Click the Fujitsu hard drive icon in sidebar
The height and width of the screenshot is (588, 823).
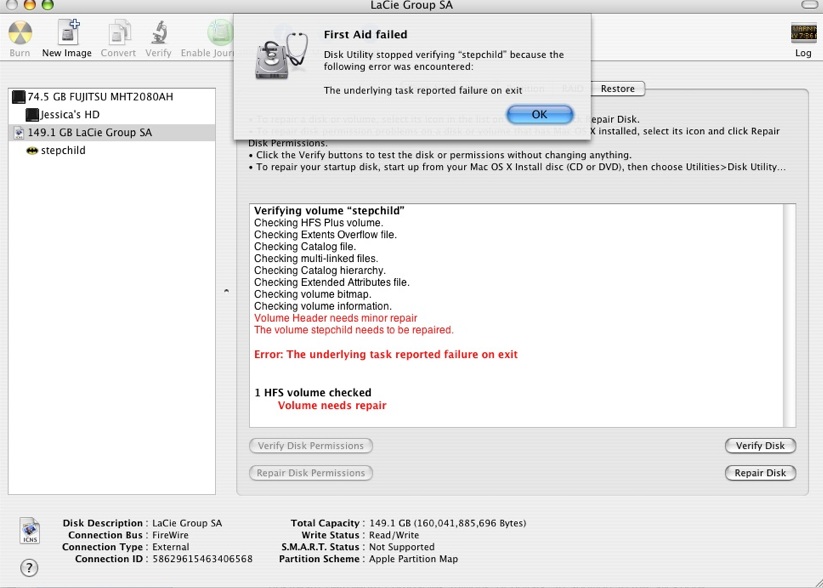[x=18, y=97]
